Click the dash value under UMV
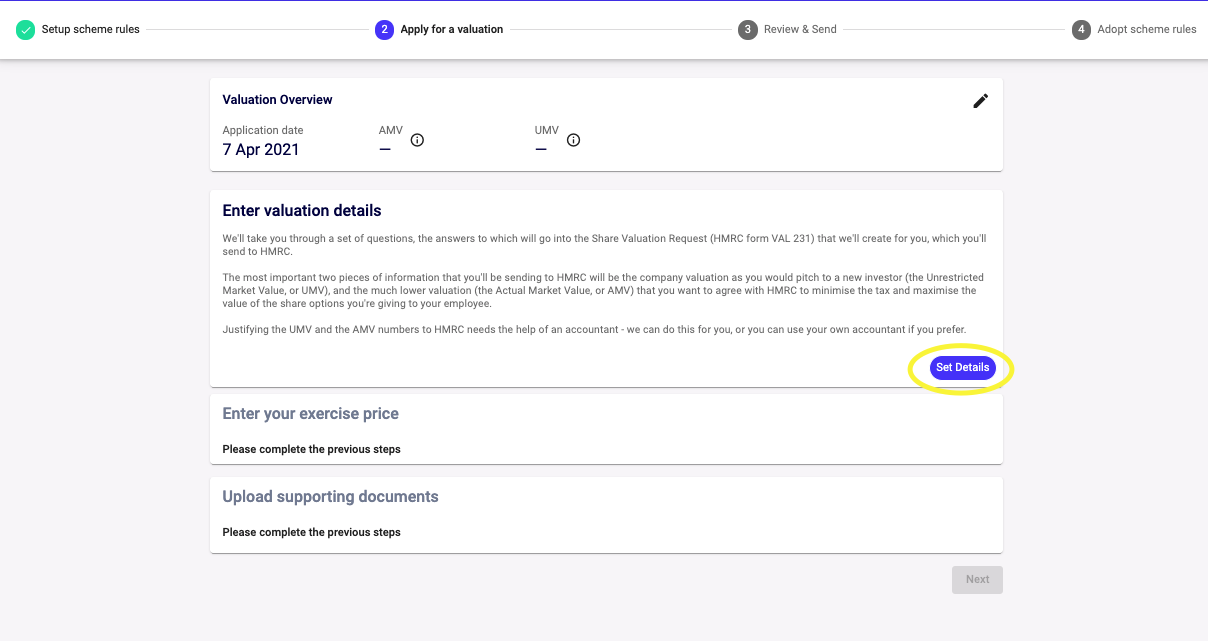This screenshot has width=1208, height=641. tap(541, 150)
